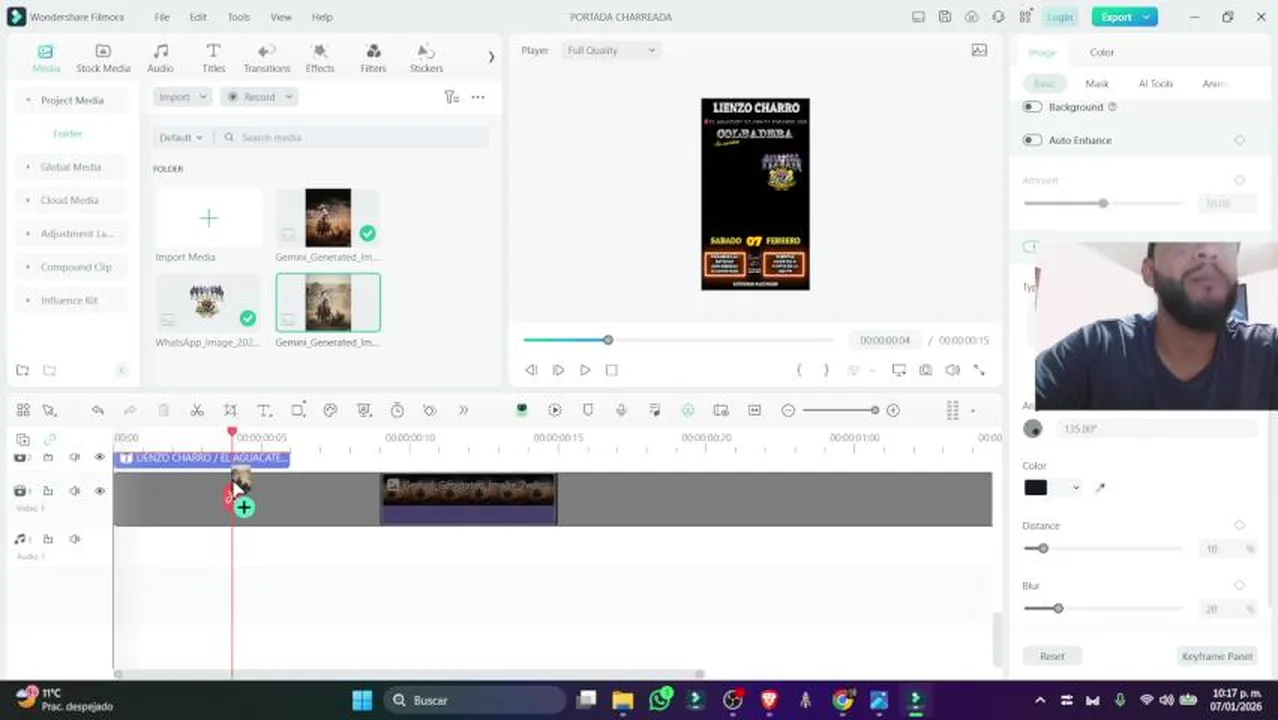Open the View menu
The image size is (1278, 720).
click(x=281, y=17)
